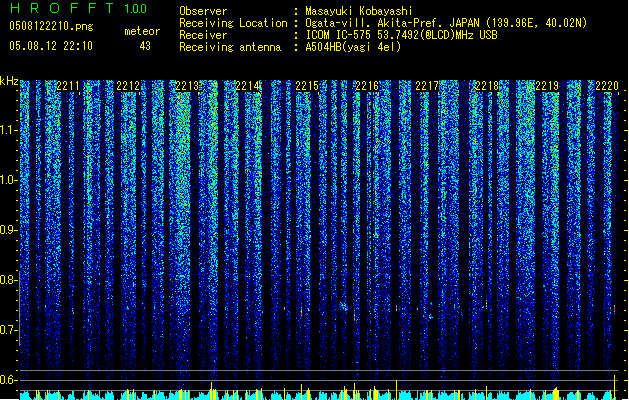Screen dimensions: 629x400
Task: Click the meteor label
Action: (142, 31)
